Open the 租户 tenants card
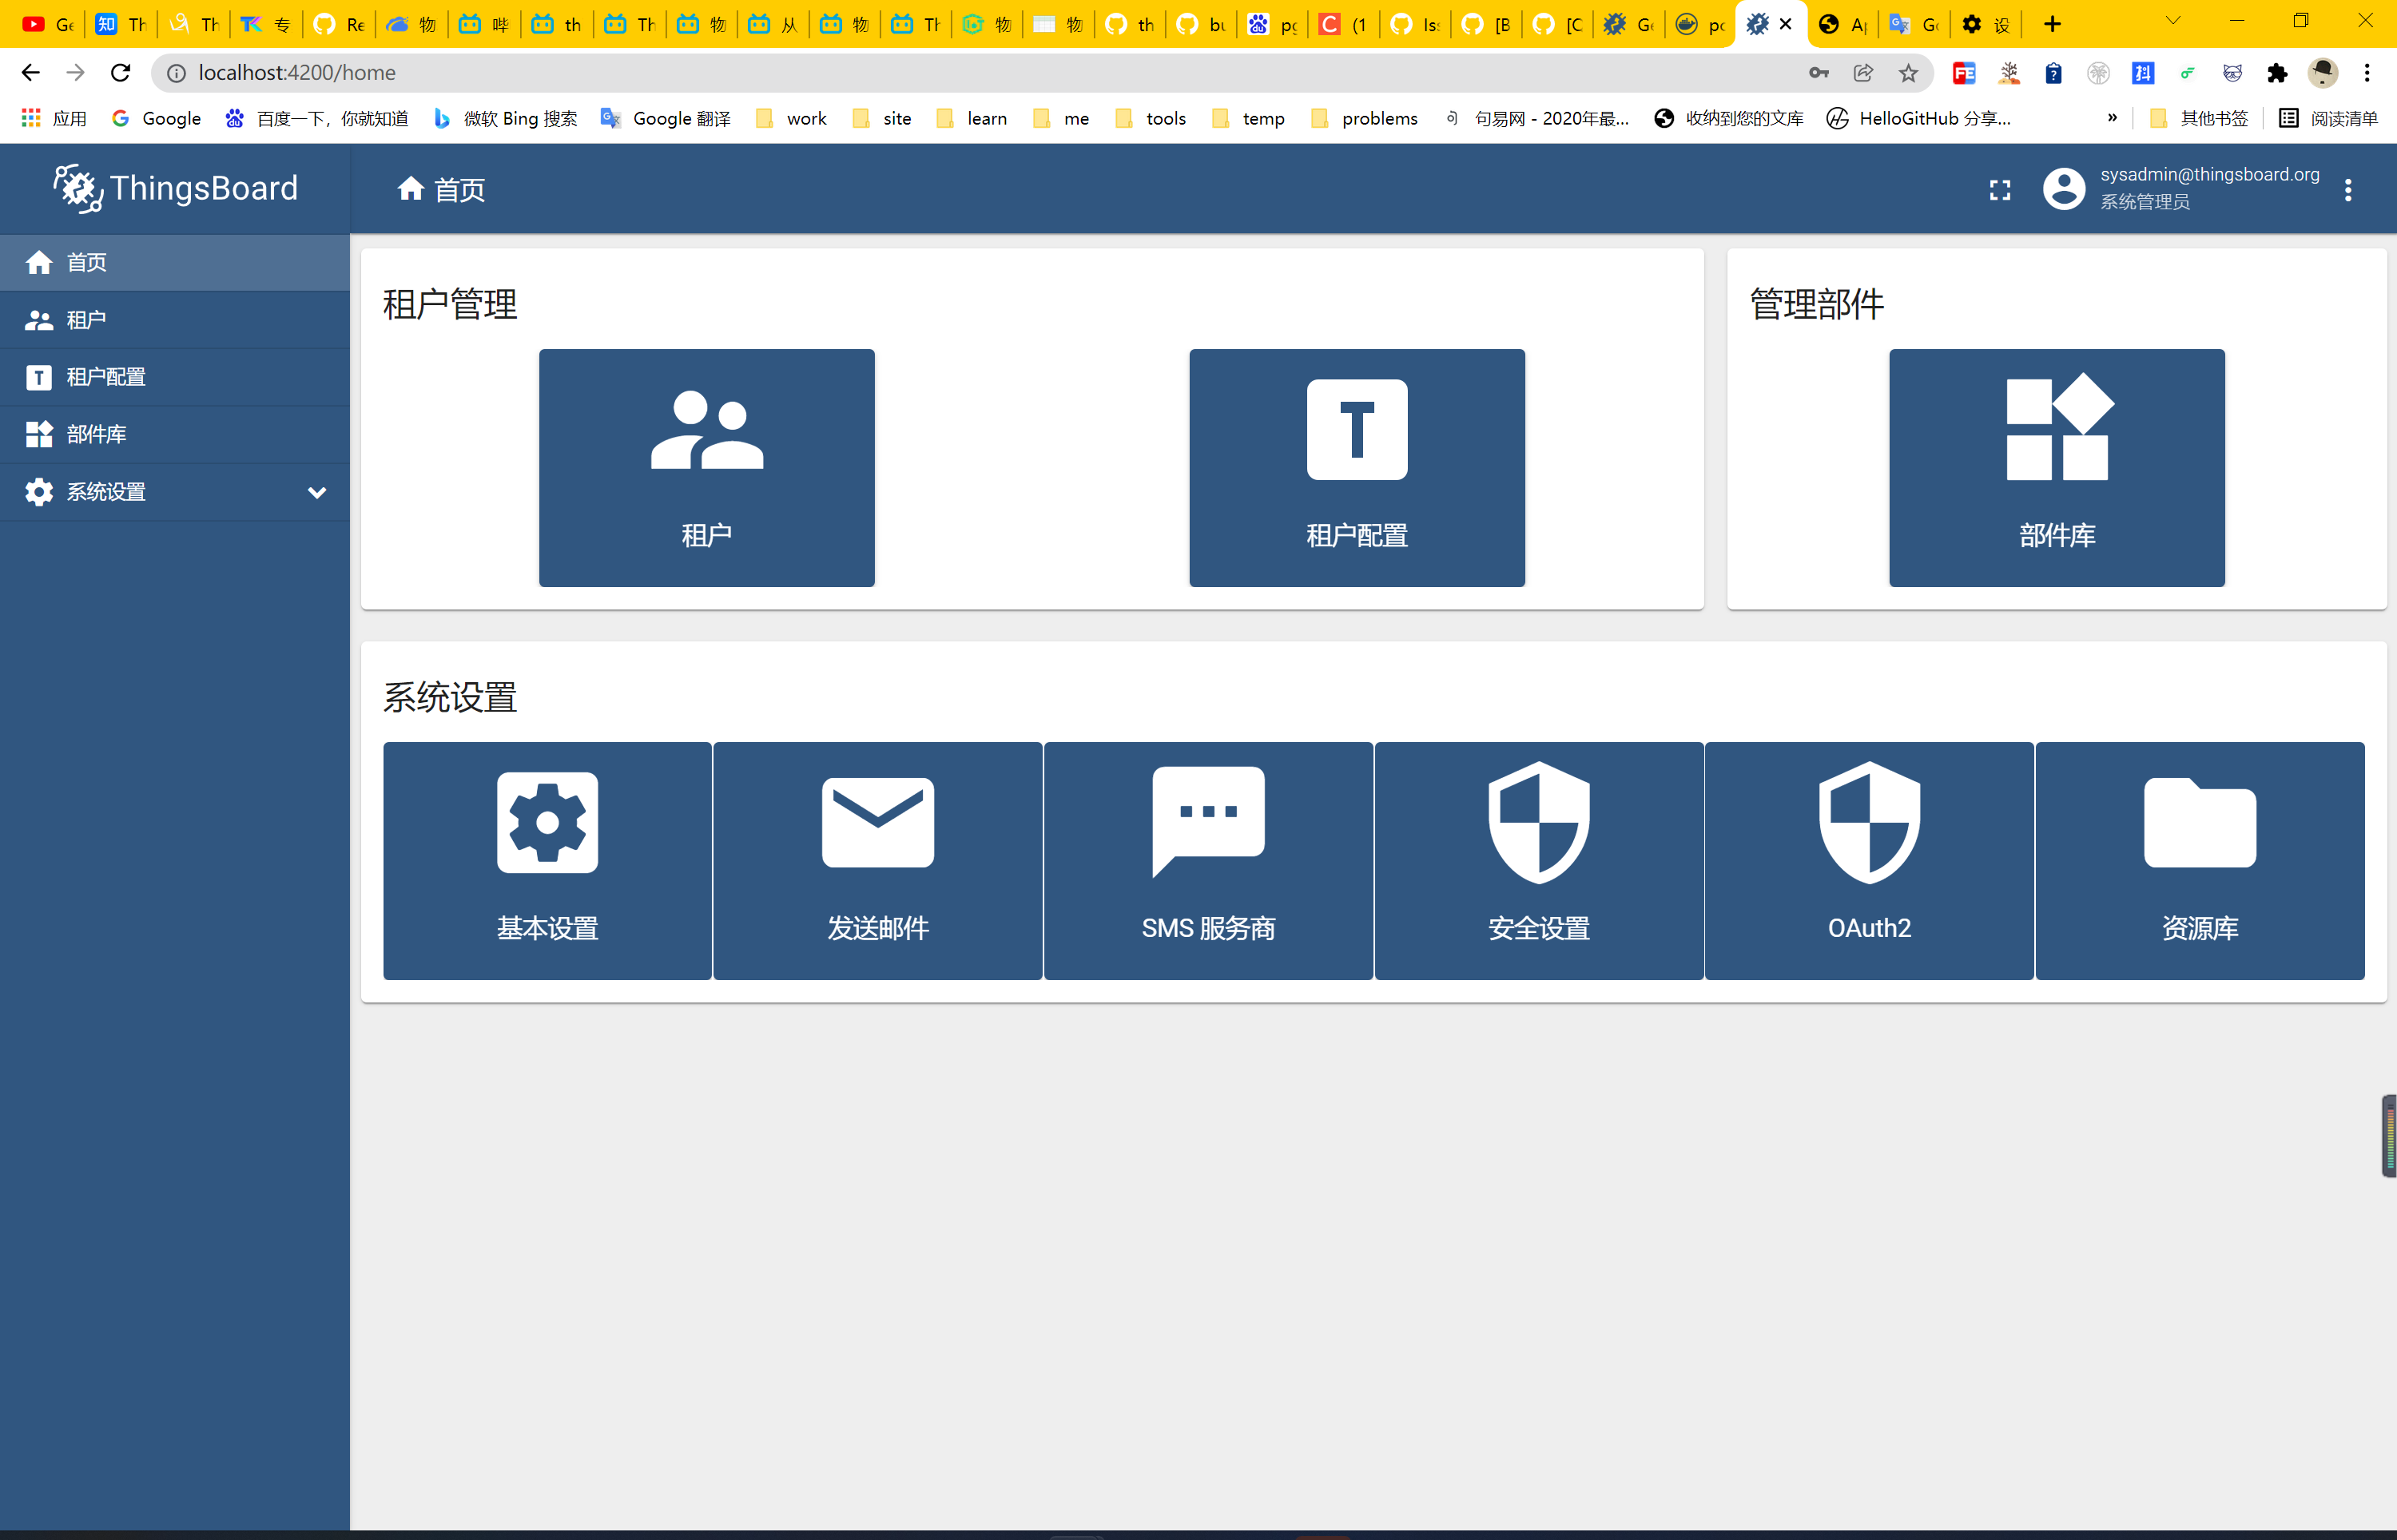 pyautogui.click(x=706, y=467)
